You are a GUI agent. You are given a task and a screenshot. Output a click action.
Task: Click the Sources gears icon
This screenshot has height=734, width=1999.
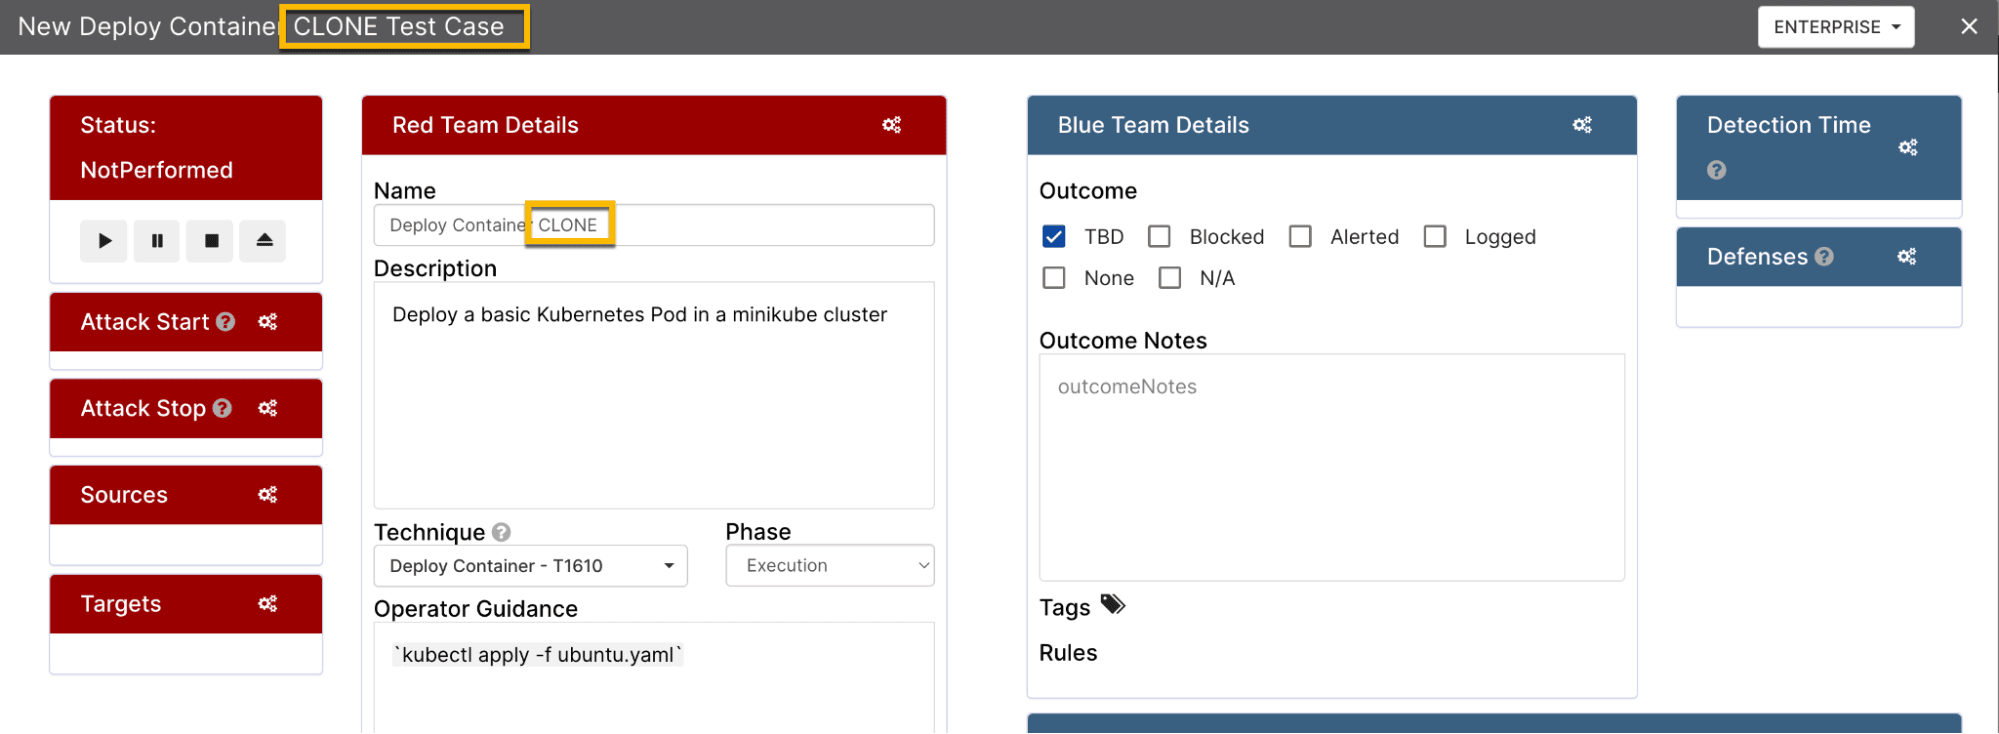click(x=267, y=495)
